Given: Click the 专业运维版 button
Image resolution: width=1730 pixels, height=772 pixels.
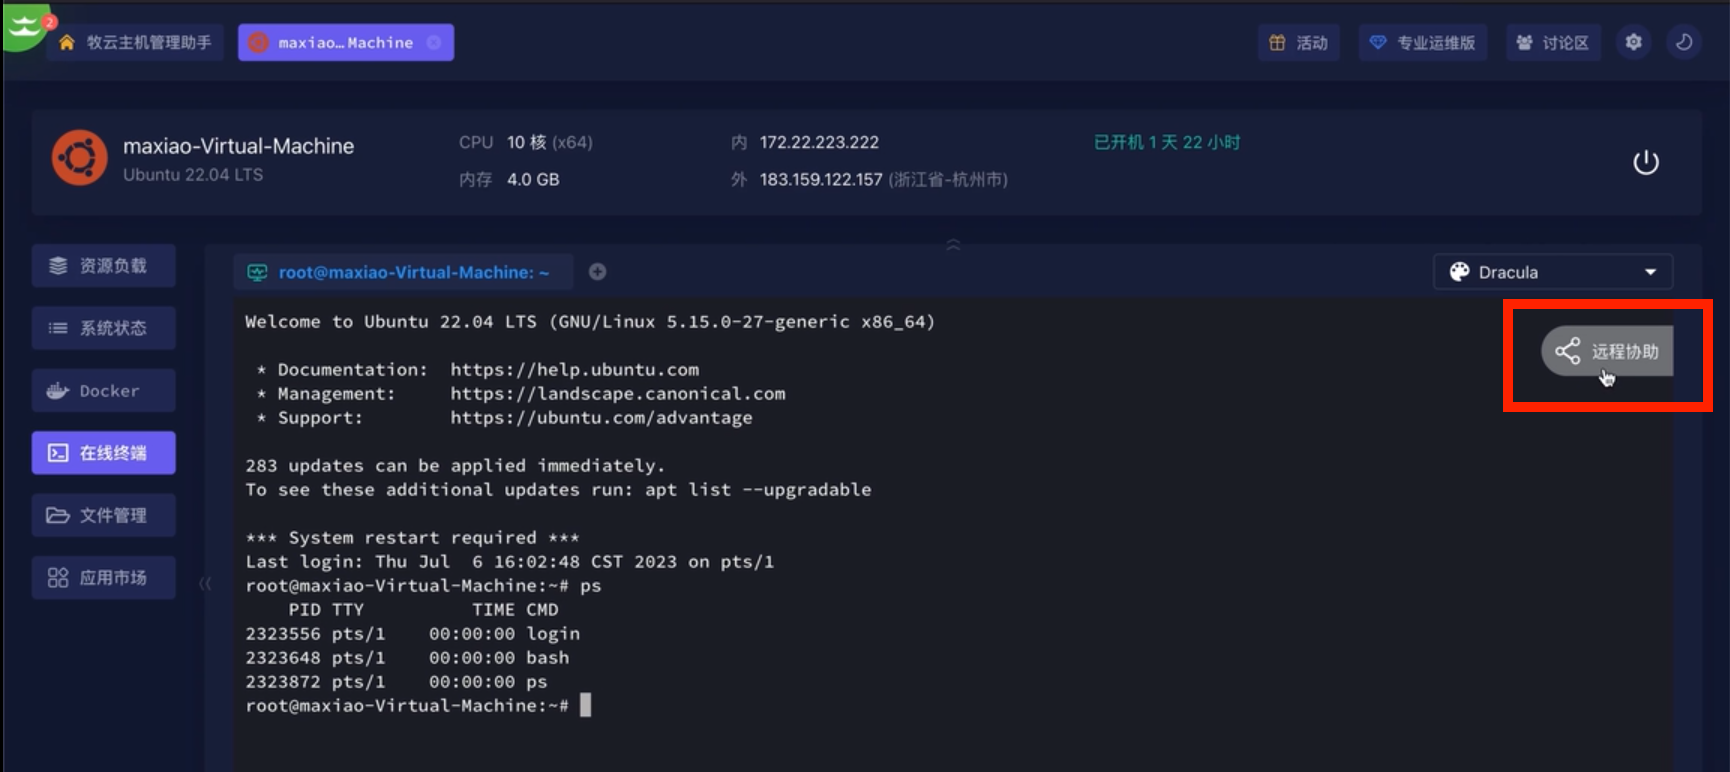Looking at the screenshot, I should pos(1422,43).
